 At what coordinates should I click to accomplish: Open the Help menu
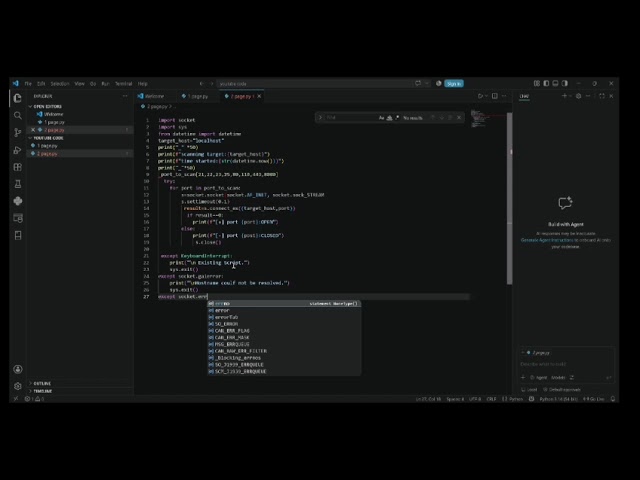pyautogui.click(x=142, y=84)
